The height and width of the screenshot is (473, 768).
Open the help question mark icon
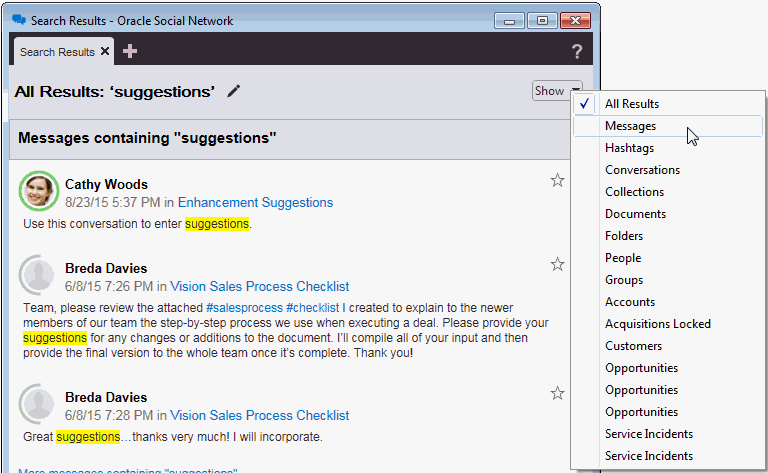coord(577,51)
